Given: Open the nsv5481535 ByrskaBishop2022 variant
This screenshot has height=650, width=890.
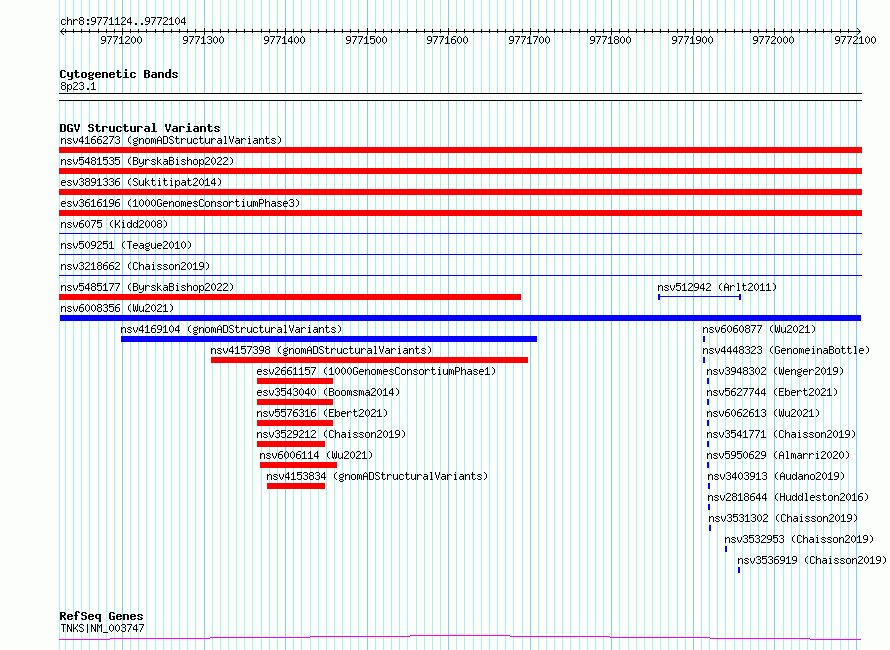Looking at the screenshot, I should pos(147,161).
